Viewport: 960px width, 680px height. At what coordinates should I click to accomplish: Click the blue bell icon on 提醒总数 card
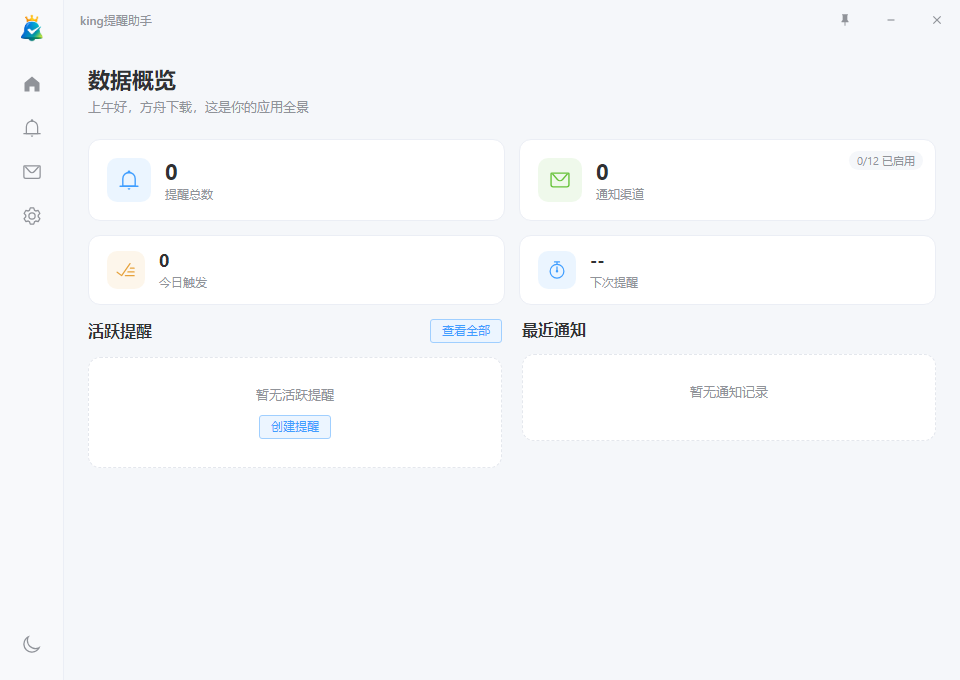point(128,180)
